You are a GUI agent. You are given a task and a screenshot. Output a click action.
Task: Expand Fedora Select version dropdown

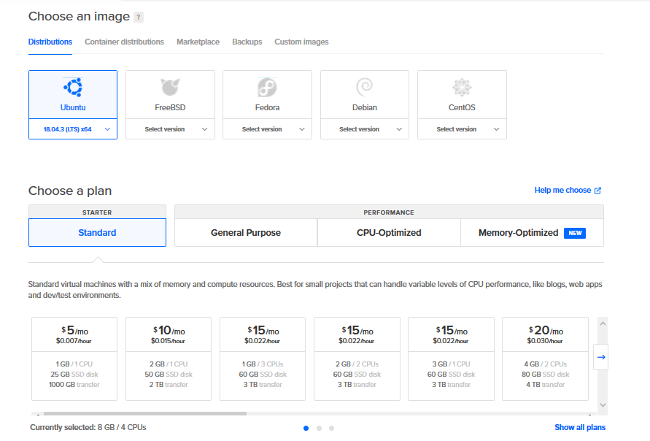click(x=267, y=129)
